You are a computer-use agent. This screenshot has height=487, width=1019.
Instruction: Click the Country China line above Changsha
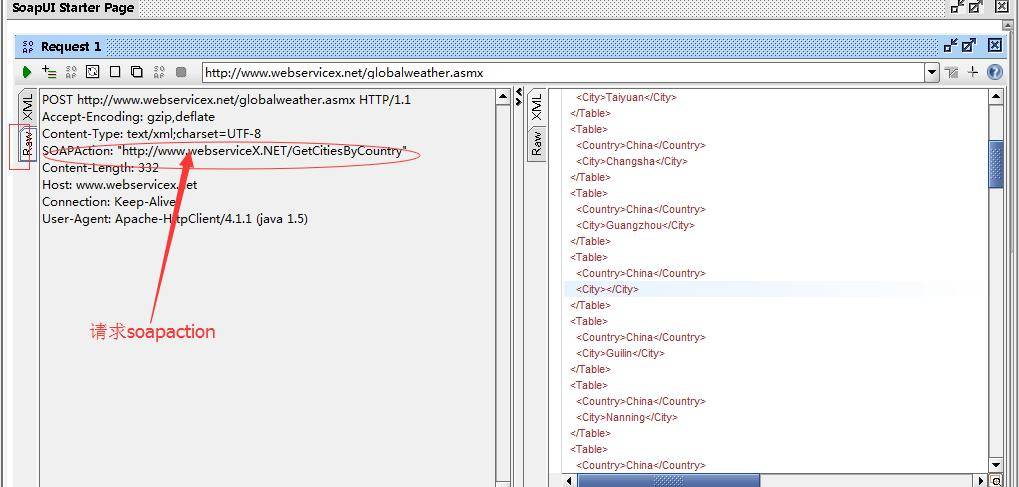point(641,145)
